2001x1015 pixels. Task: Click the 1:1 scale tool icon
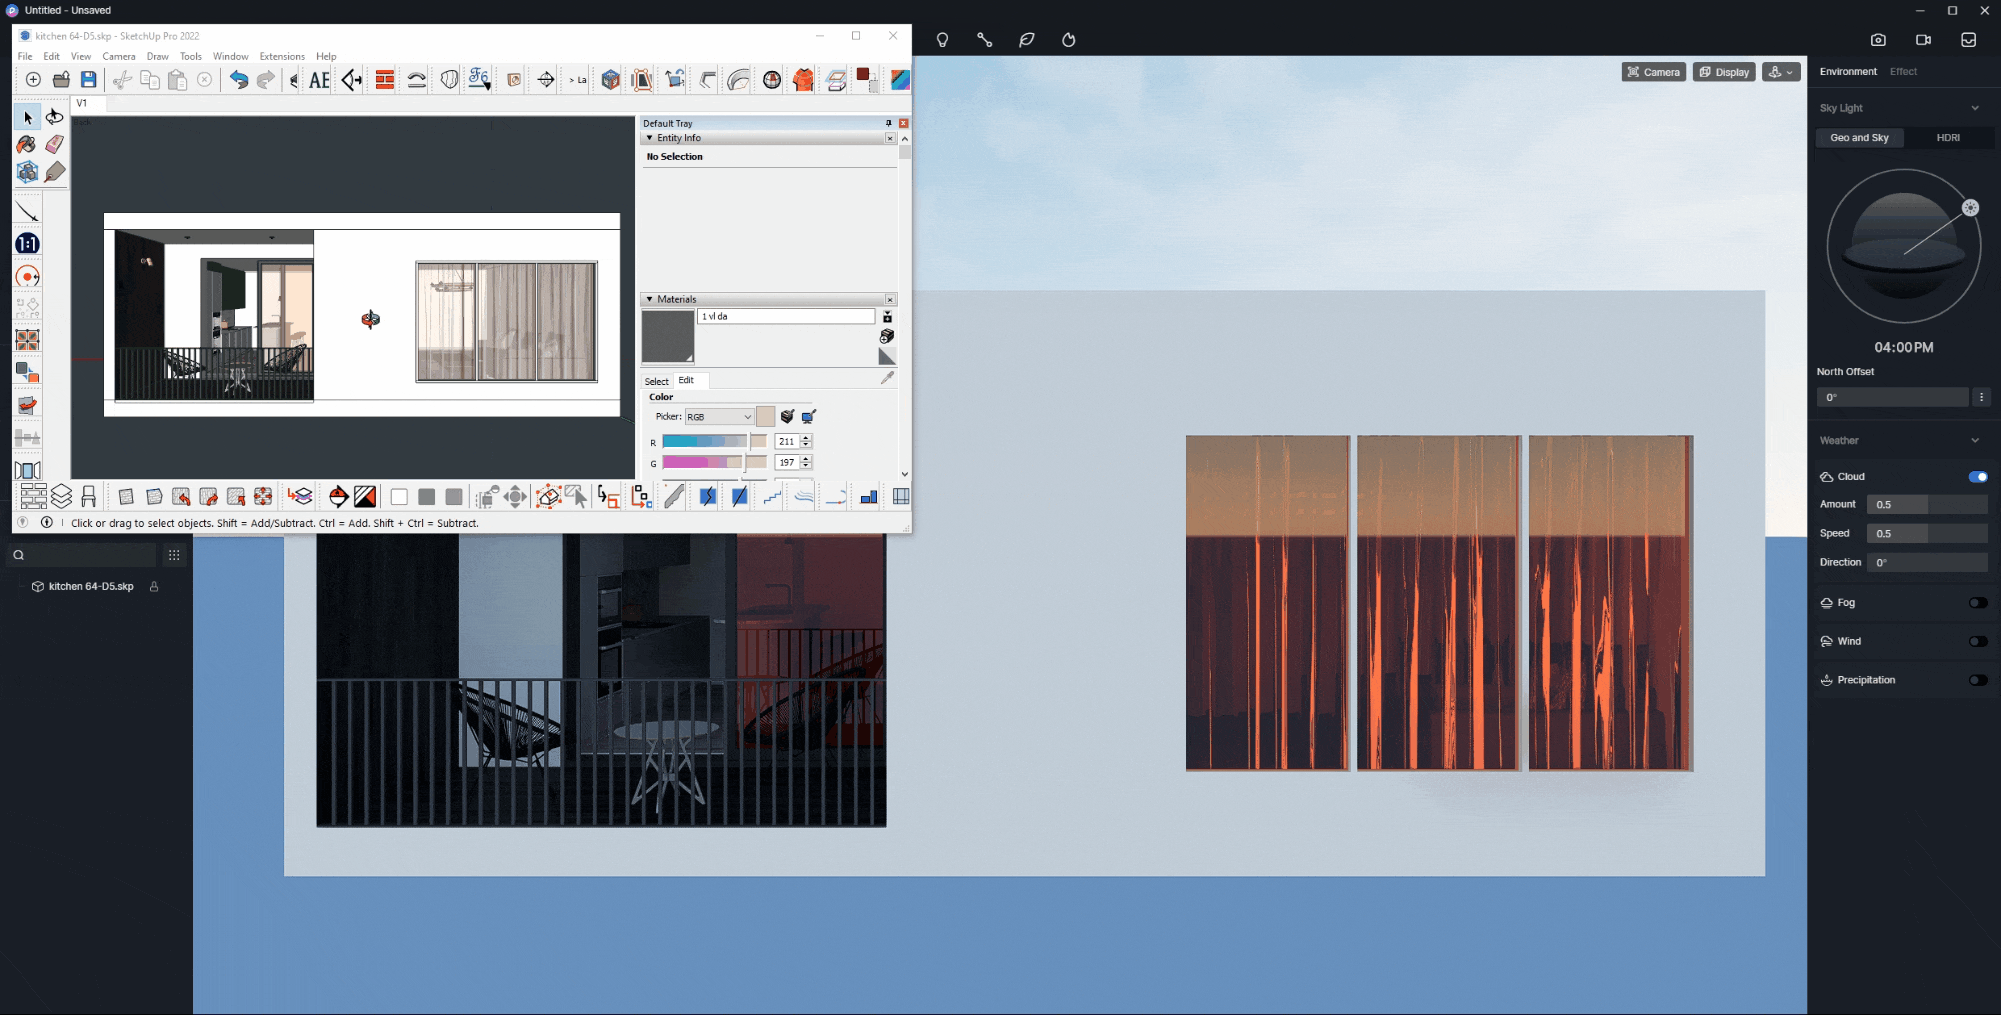[28, 244]
